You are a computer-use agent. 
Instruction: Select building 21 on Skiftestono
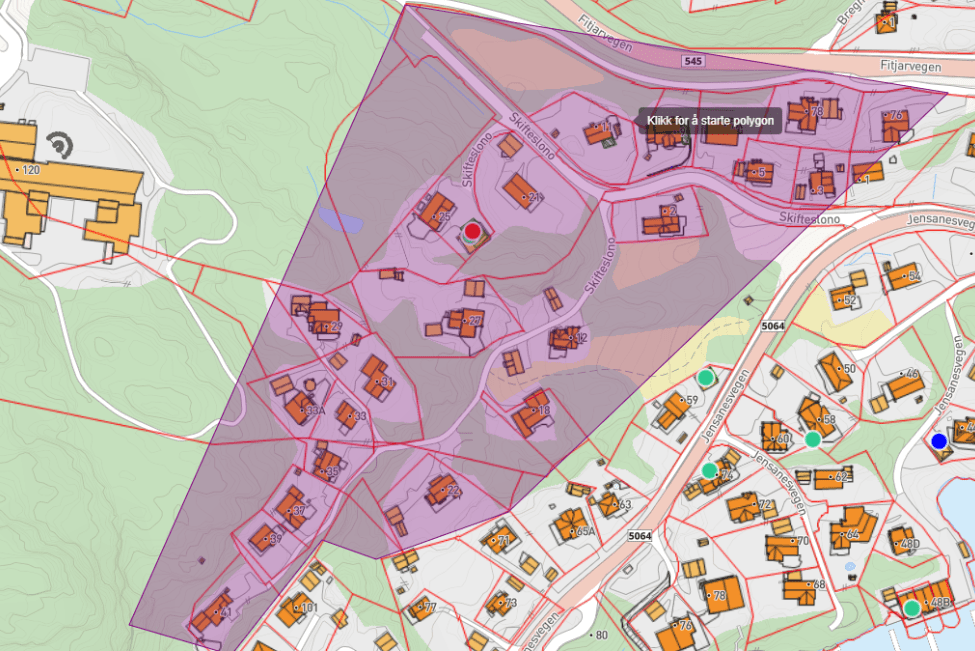521,190
